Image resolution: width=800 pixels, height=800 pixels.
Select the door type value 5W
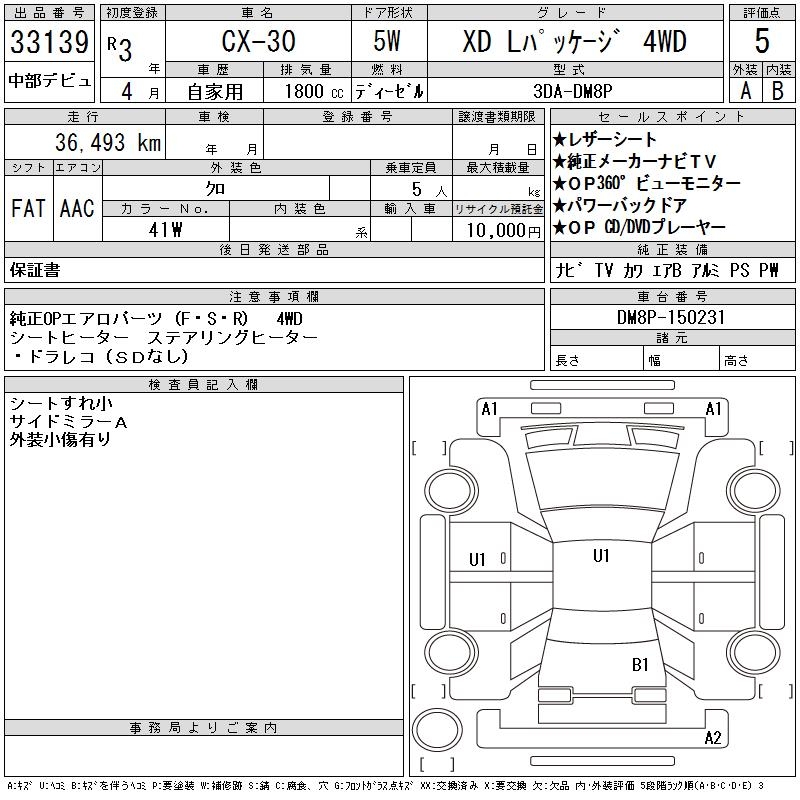tap(387, 41)
